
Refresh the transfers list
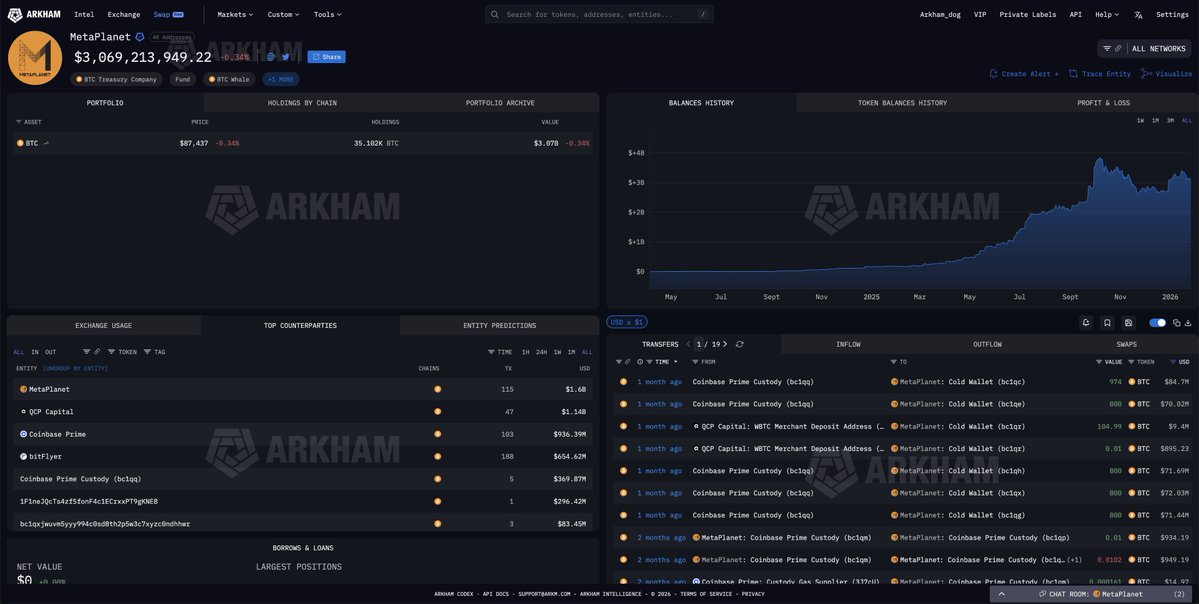[x=739, y=344]
